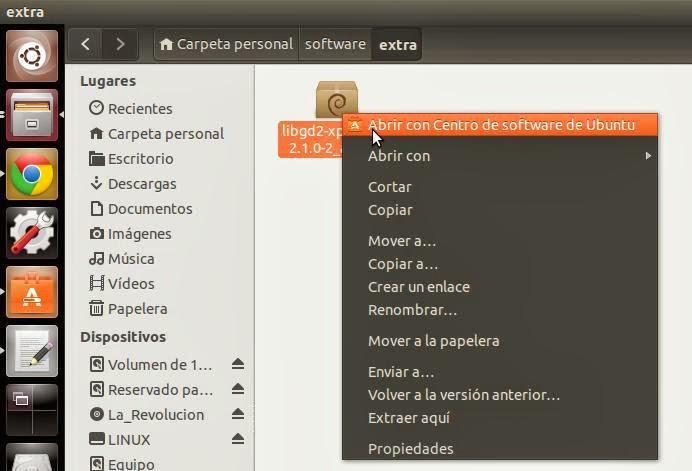This screenshot has width=692, height=471.
Task: Click the Escritorio folder icon
Action: point(96,158)
